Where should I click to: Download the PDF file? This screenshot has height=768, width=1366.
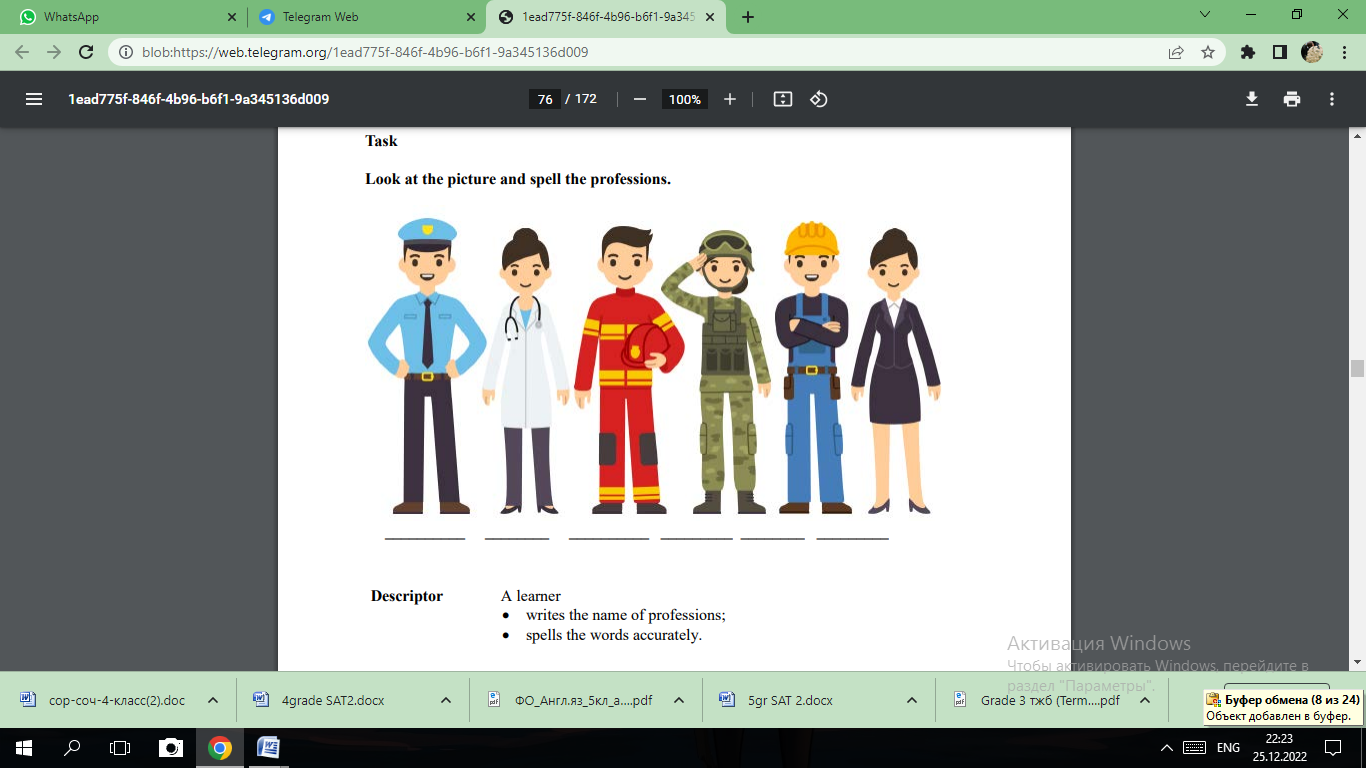tap(1251, 99)
